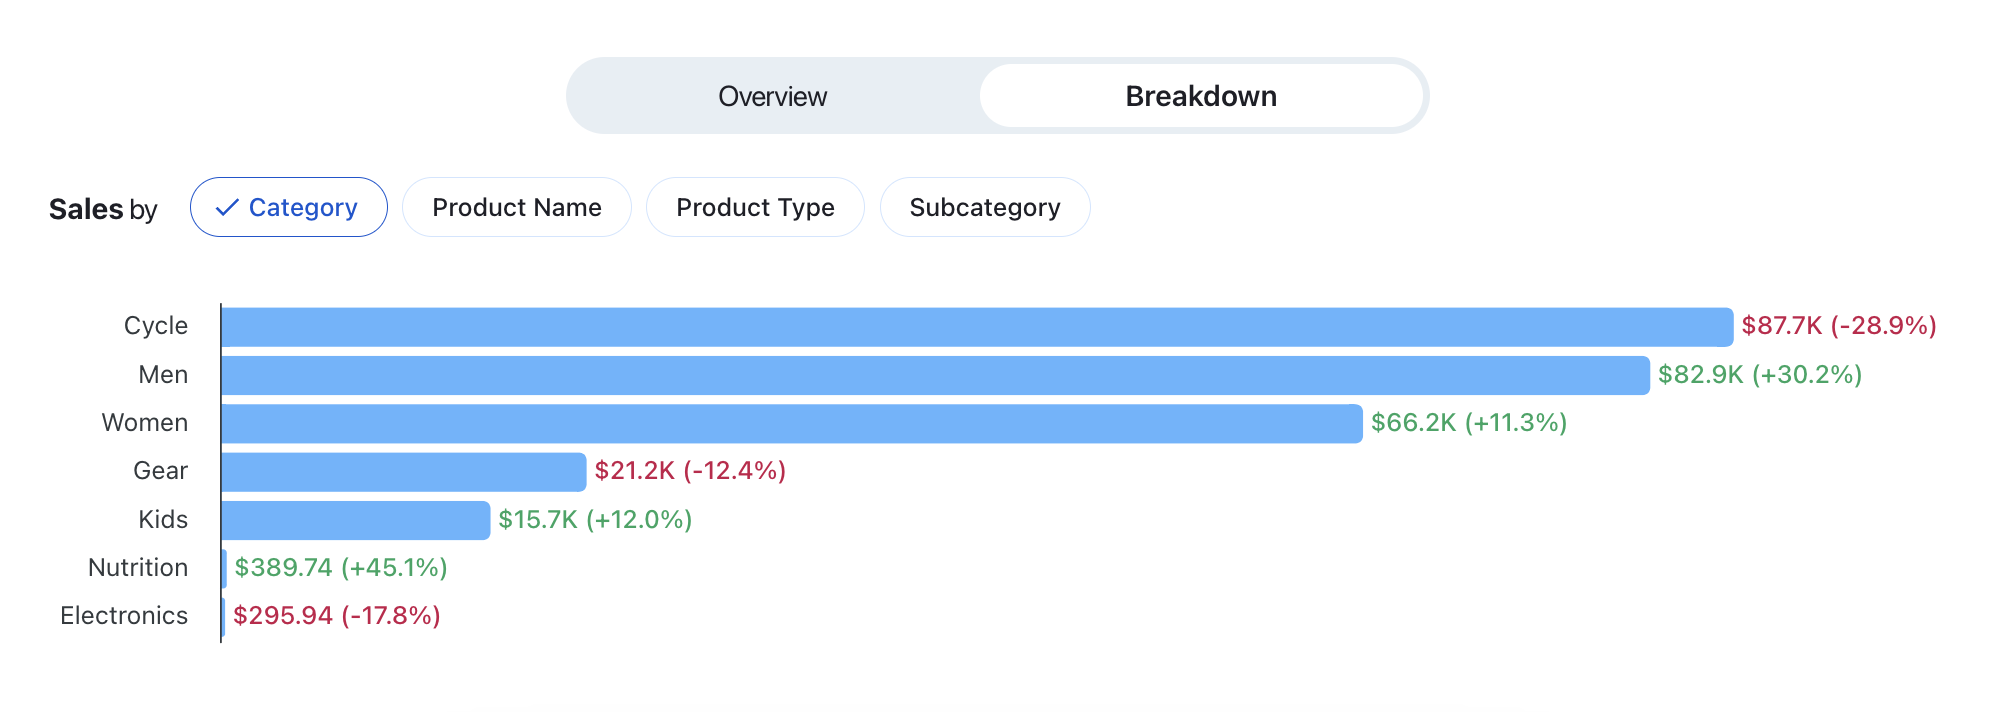Click the Nutrition category label
The height and width of the screenshot is (712, 1994).
(x=138, y=568)
